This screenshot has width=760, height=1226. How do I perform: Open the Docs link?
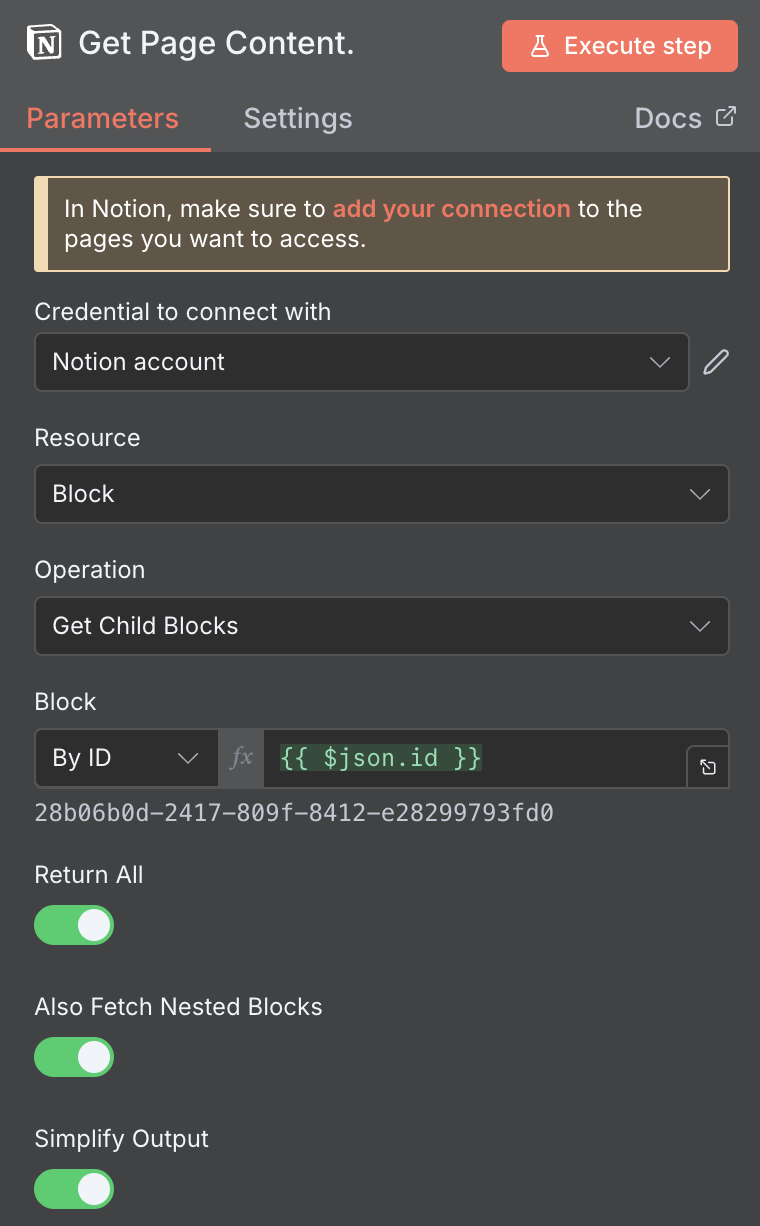(669, 119)
